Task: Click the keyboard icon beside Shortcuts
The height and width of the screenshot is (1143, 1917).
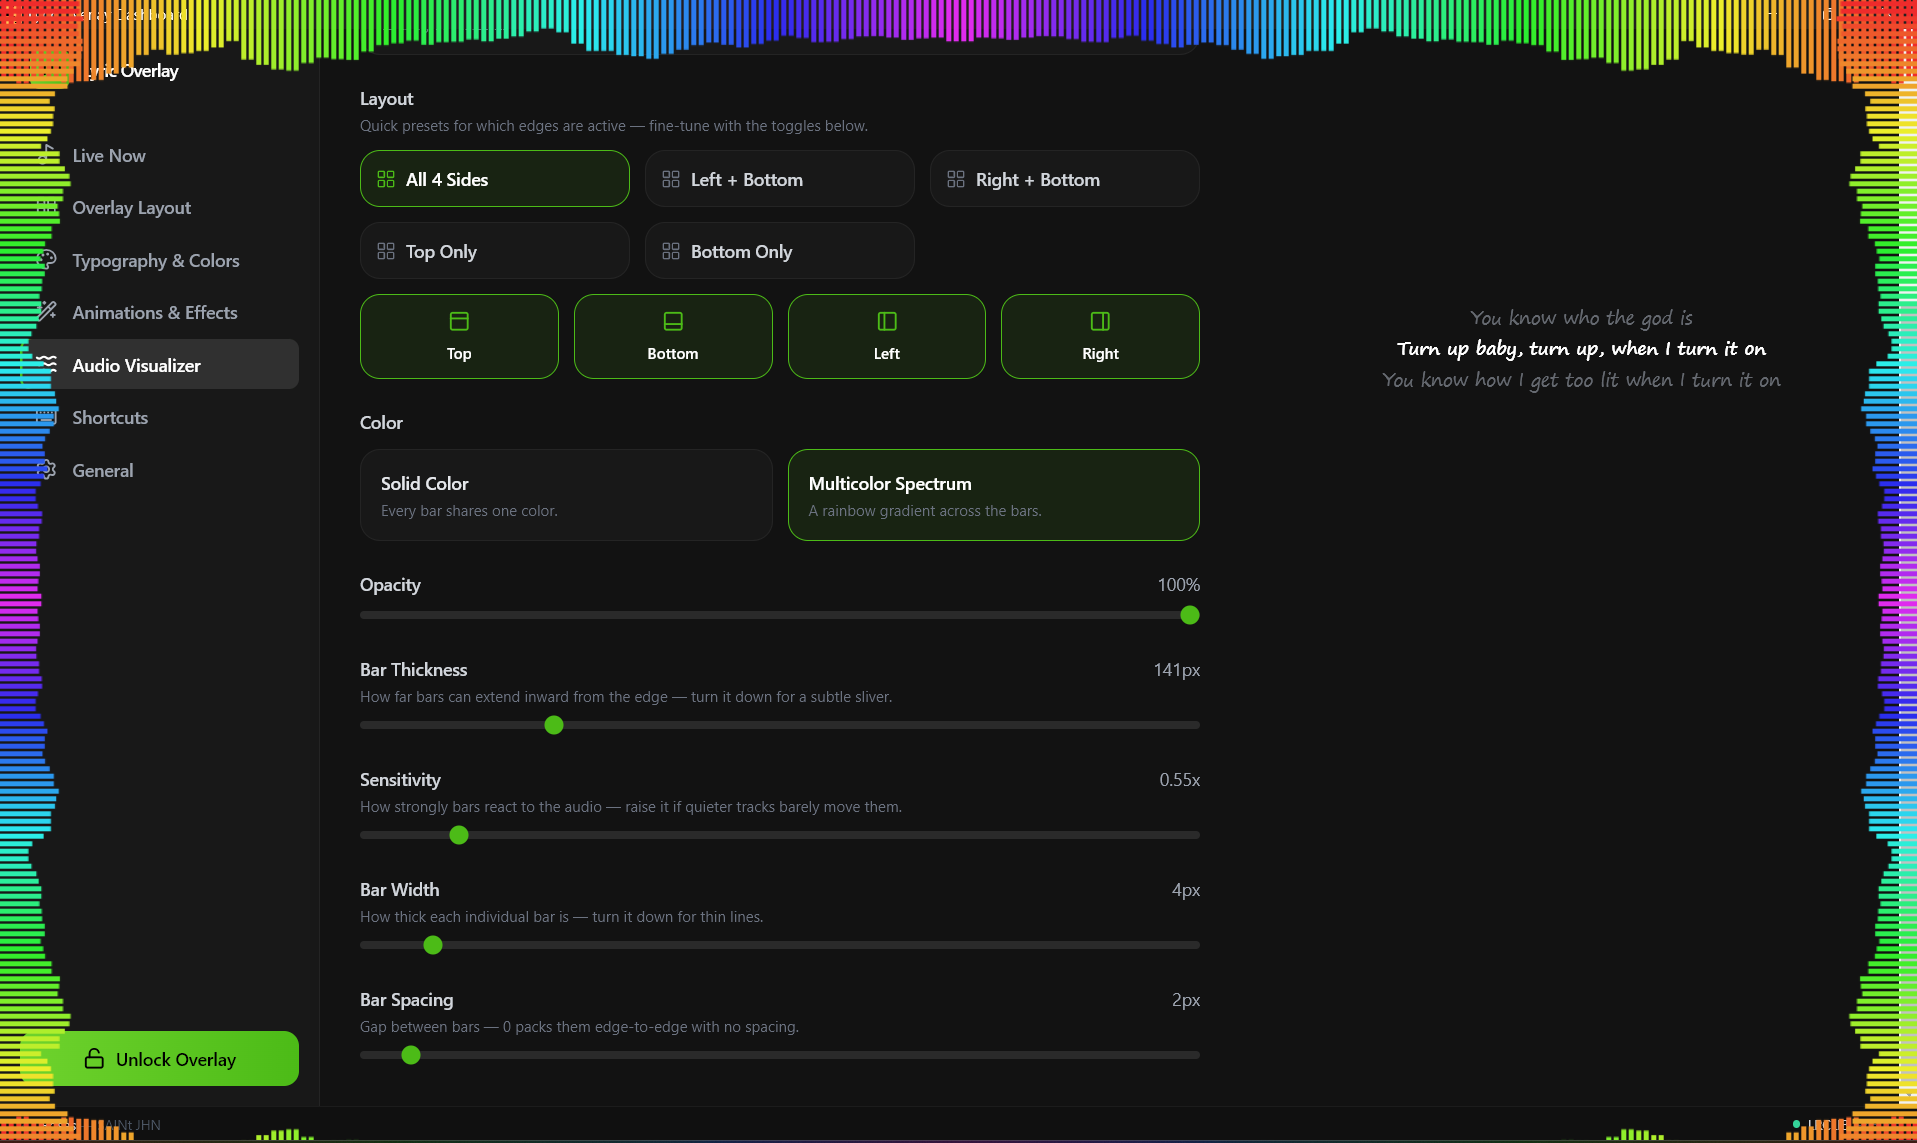Action: 47,417
